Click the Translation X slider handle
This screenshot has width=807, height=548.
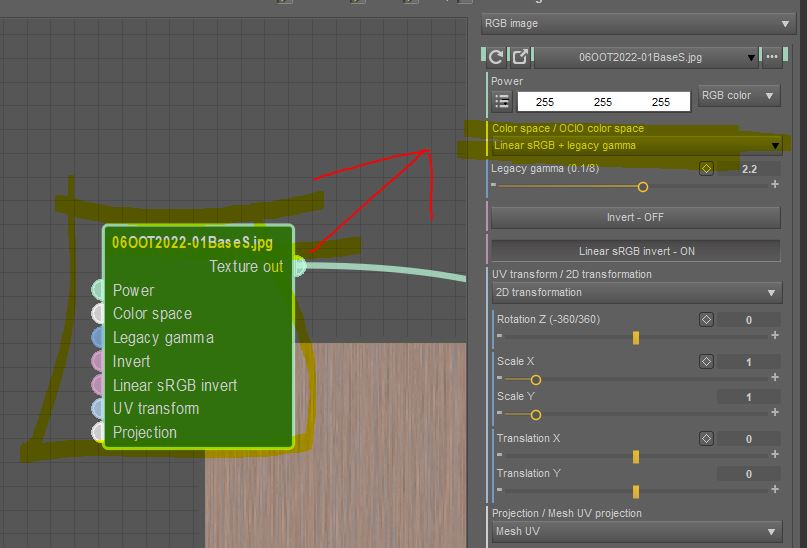[636, 457]
